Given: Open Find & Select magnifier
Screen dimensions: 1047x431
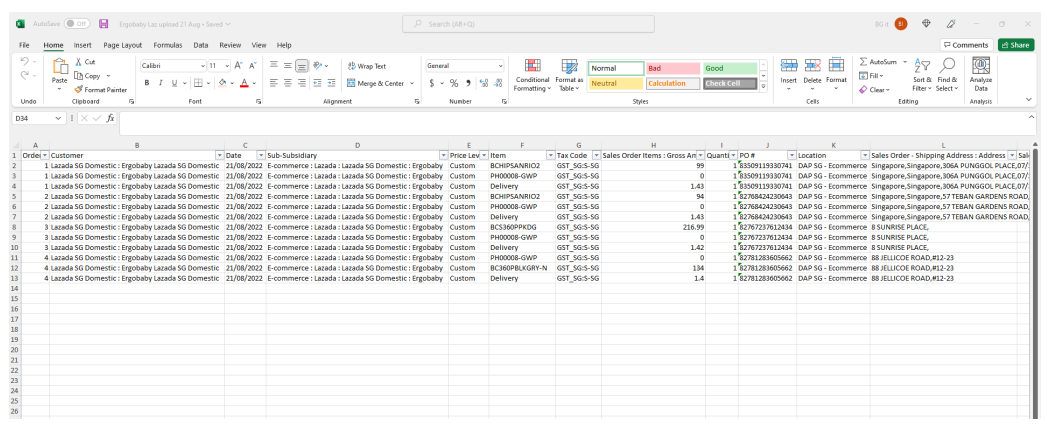Looking at the screenshot, I should click(946, 65).
